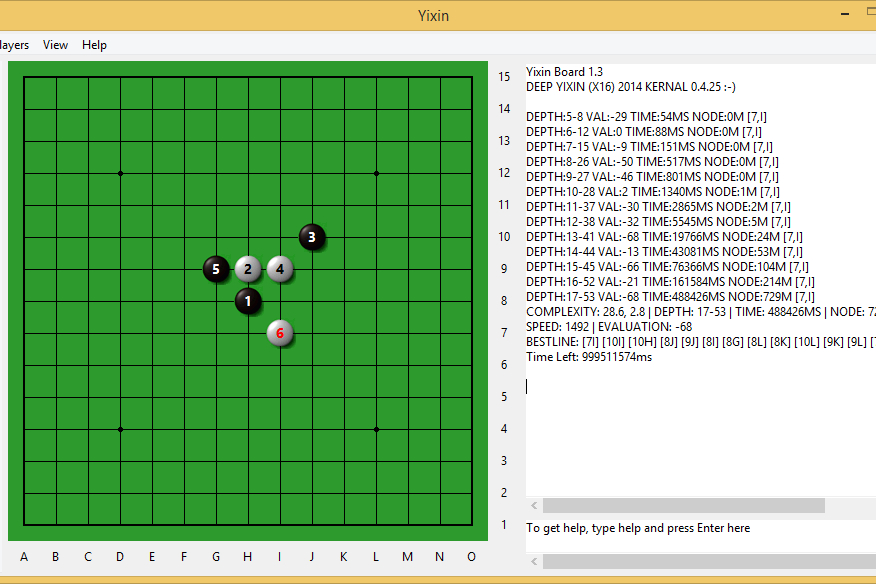
Task: Click the DEPTH:5-8 VAL:-29 log line
Action: pyautogui.click(x=646, y=116)
